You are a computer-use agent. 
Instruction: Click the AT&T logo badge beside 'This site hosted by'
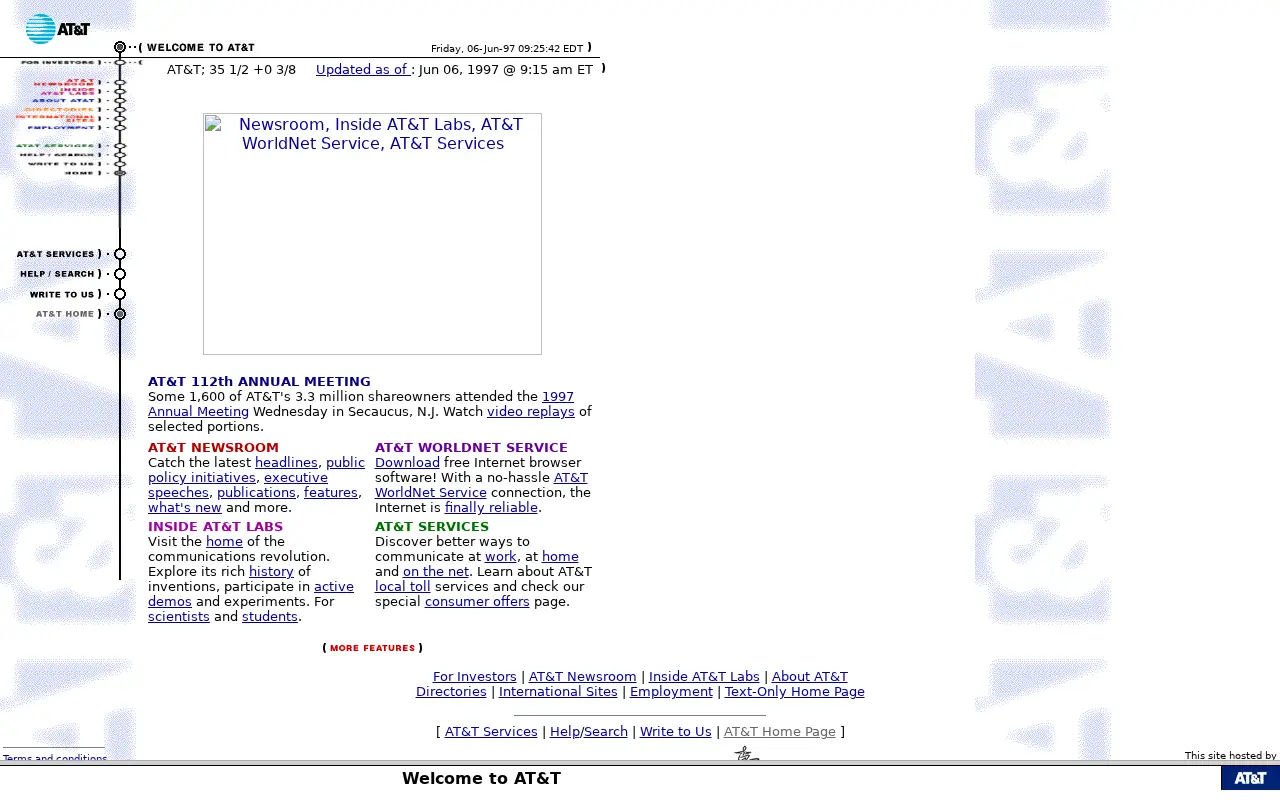pos(1250,778)
